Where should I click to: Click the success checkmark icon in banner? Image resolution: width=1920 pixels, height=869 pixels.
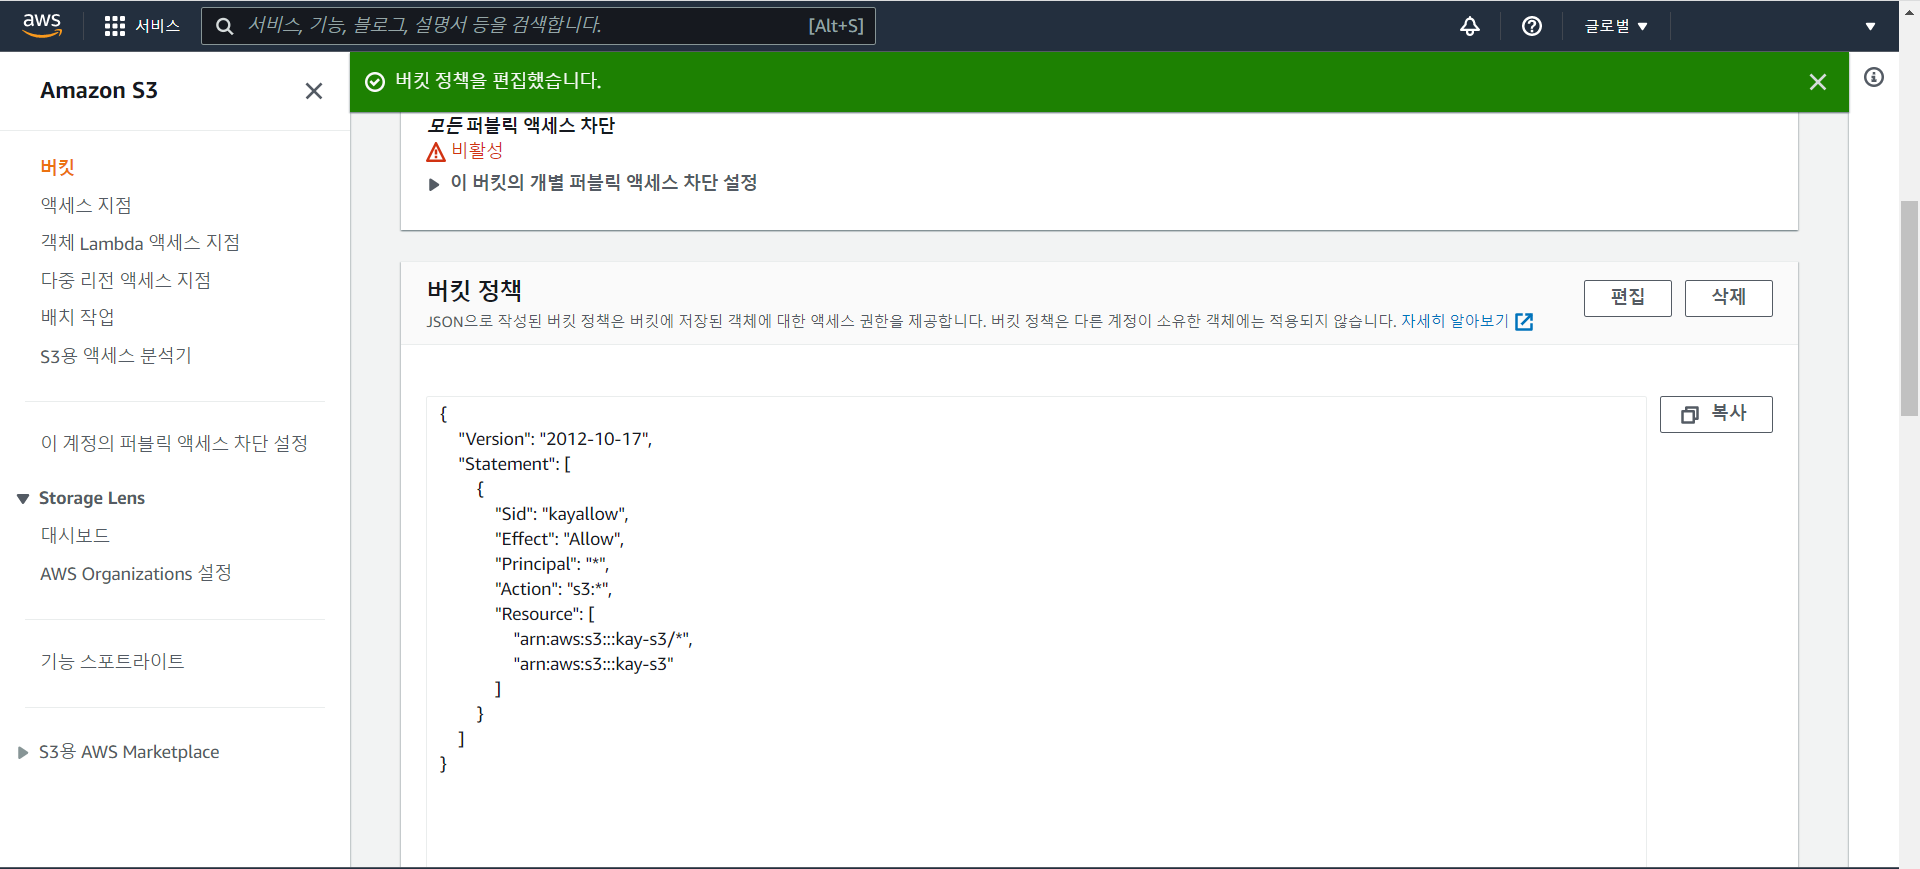tap(375, 82)
